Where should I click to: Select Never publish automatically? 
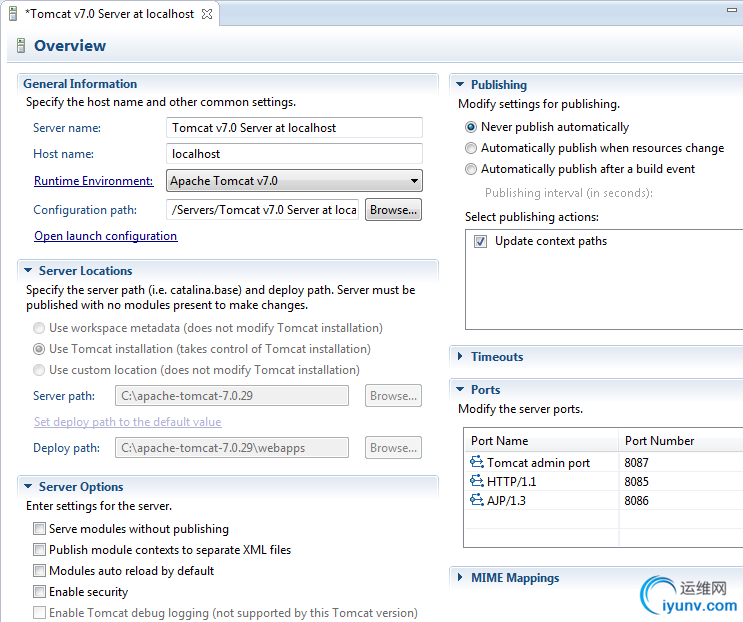(471, 127)
